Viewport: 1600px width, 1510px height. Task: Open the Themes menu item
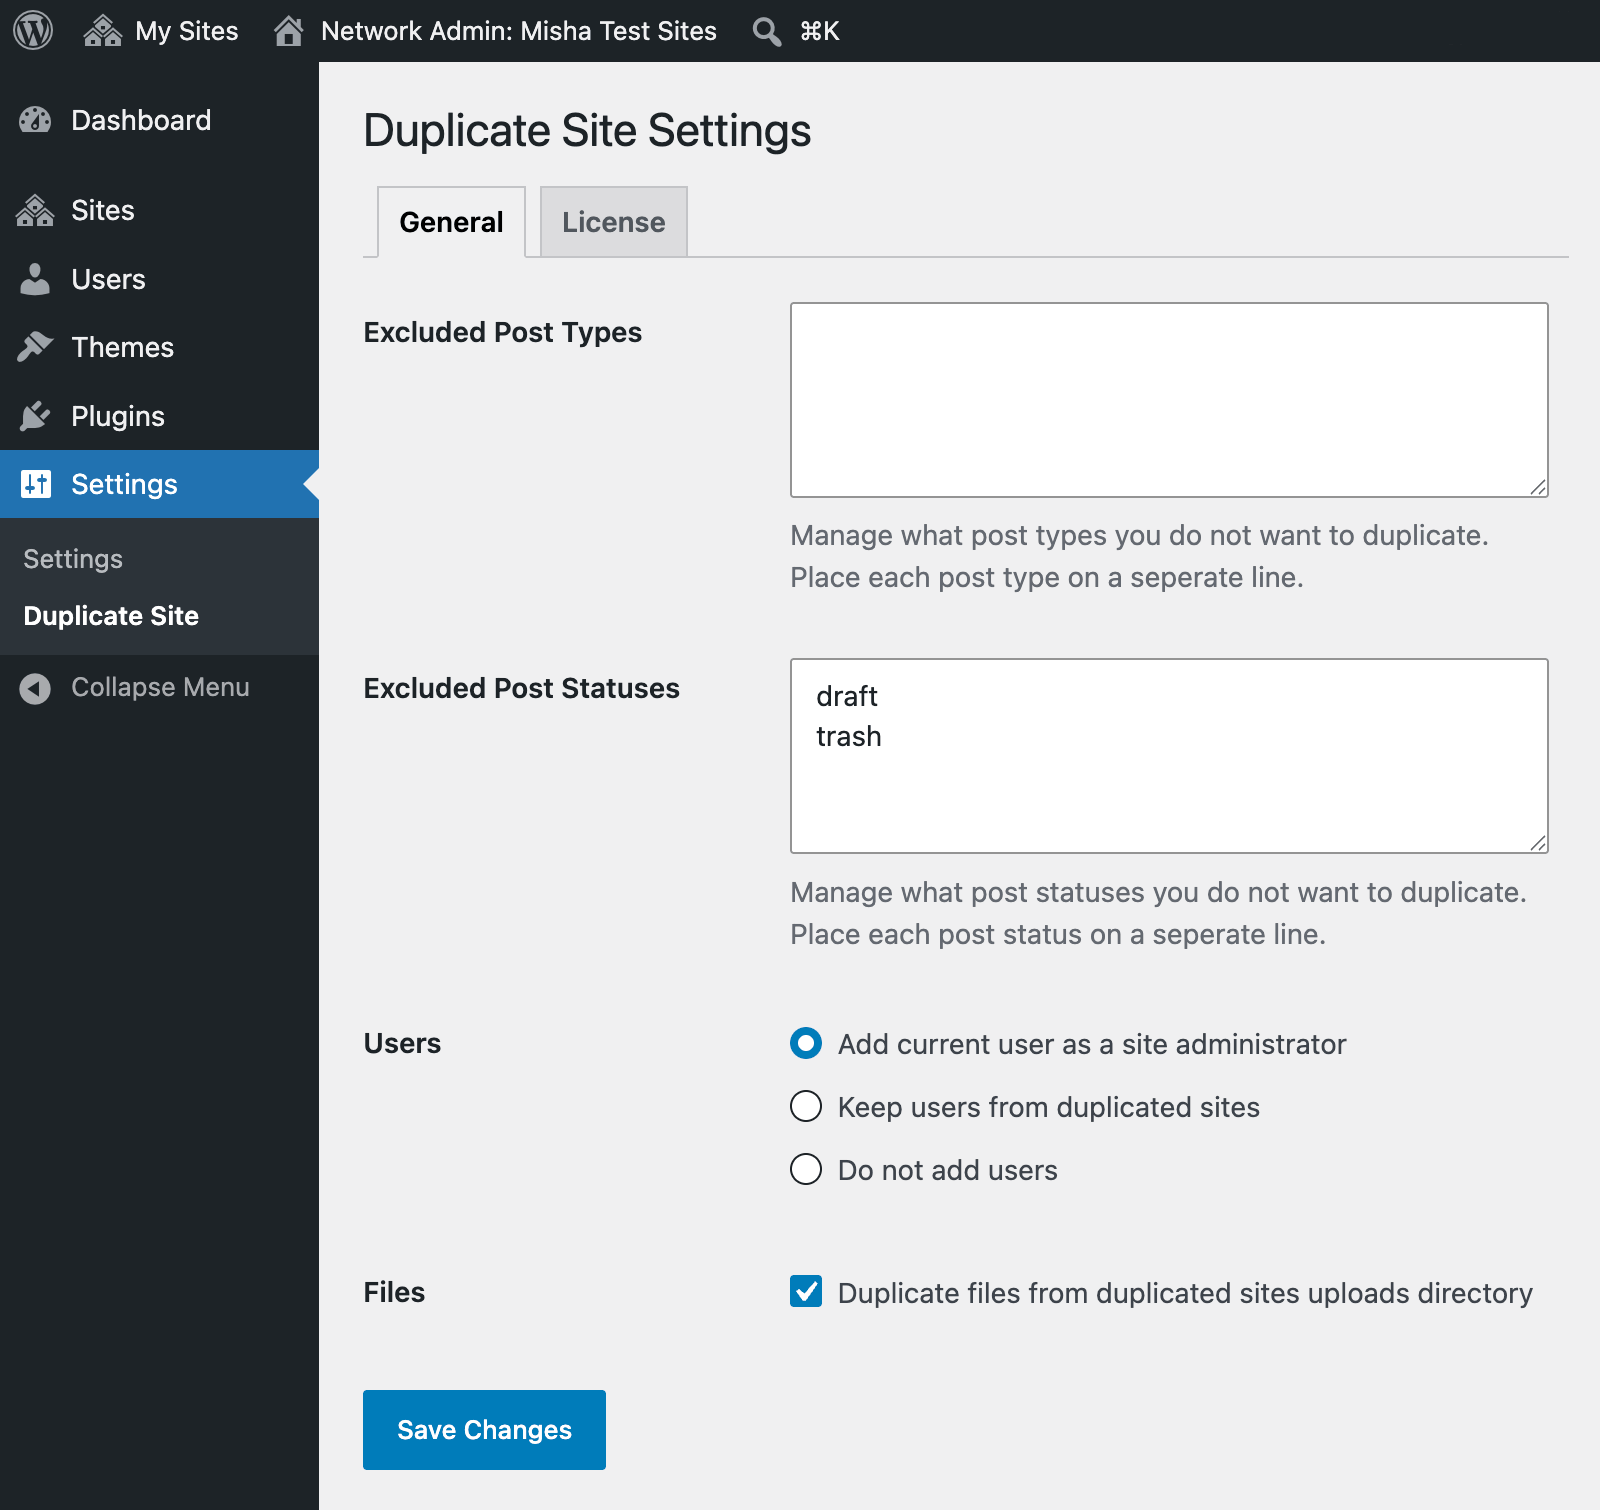tap(123, 347)
